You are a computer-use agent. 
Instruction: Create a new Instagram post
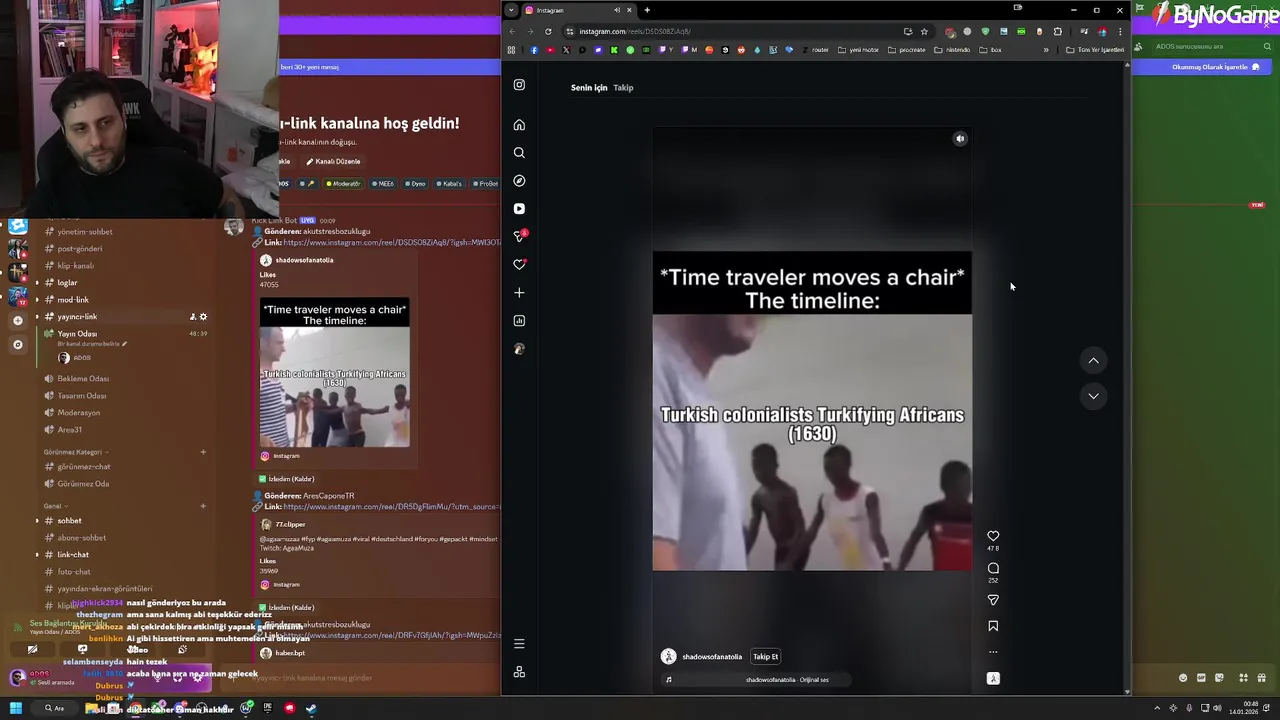pyautogui.click(x=519, y=293)
